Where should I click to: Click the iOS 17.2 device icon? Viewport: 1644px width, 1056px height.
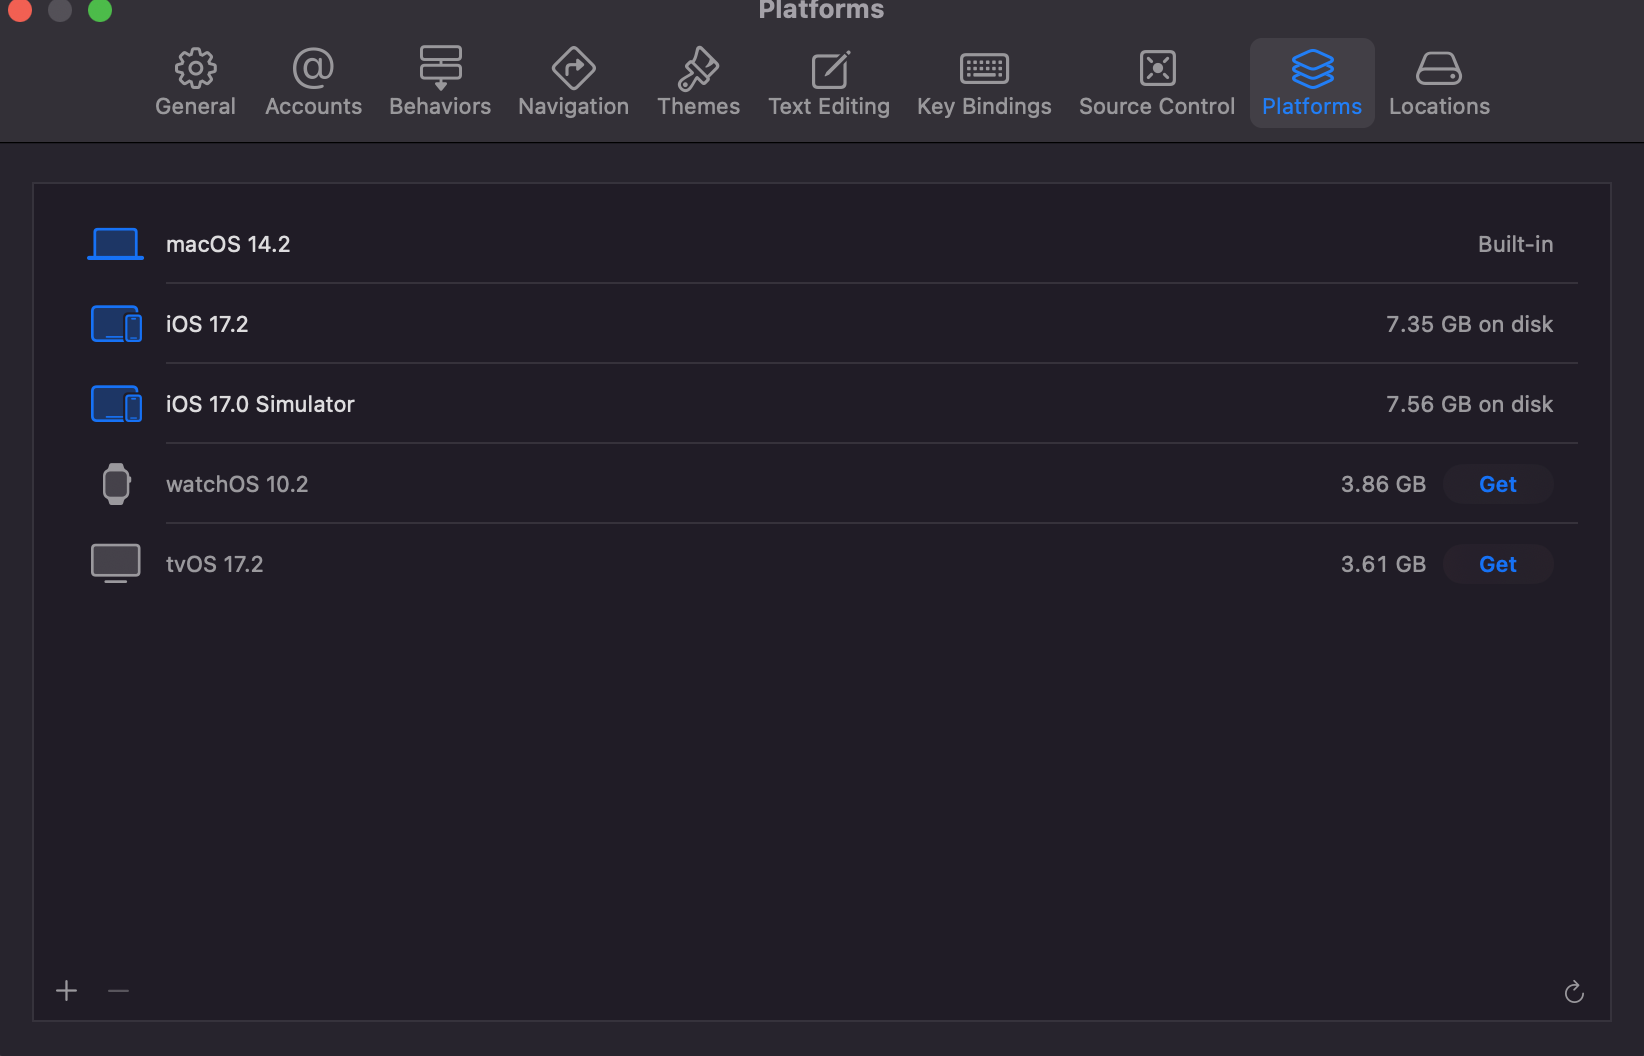[x=116, y=324]
